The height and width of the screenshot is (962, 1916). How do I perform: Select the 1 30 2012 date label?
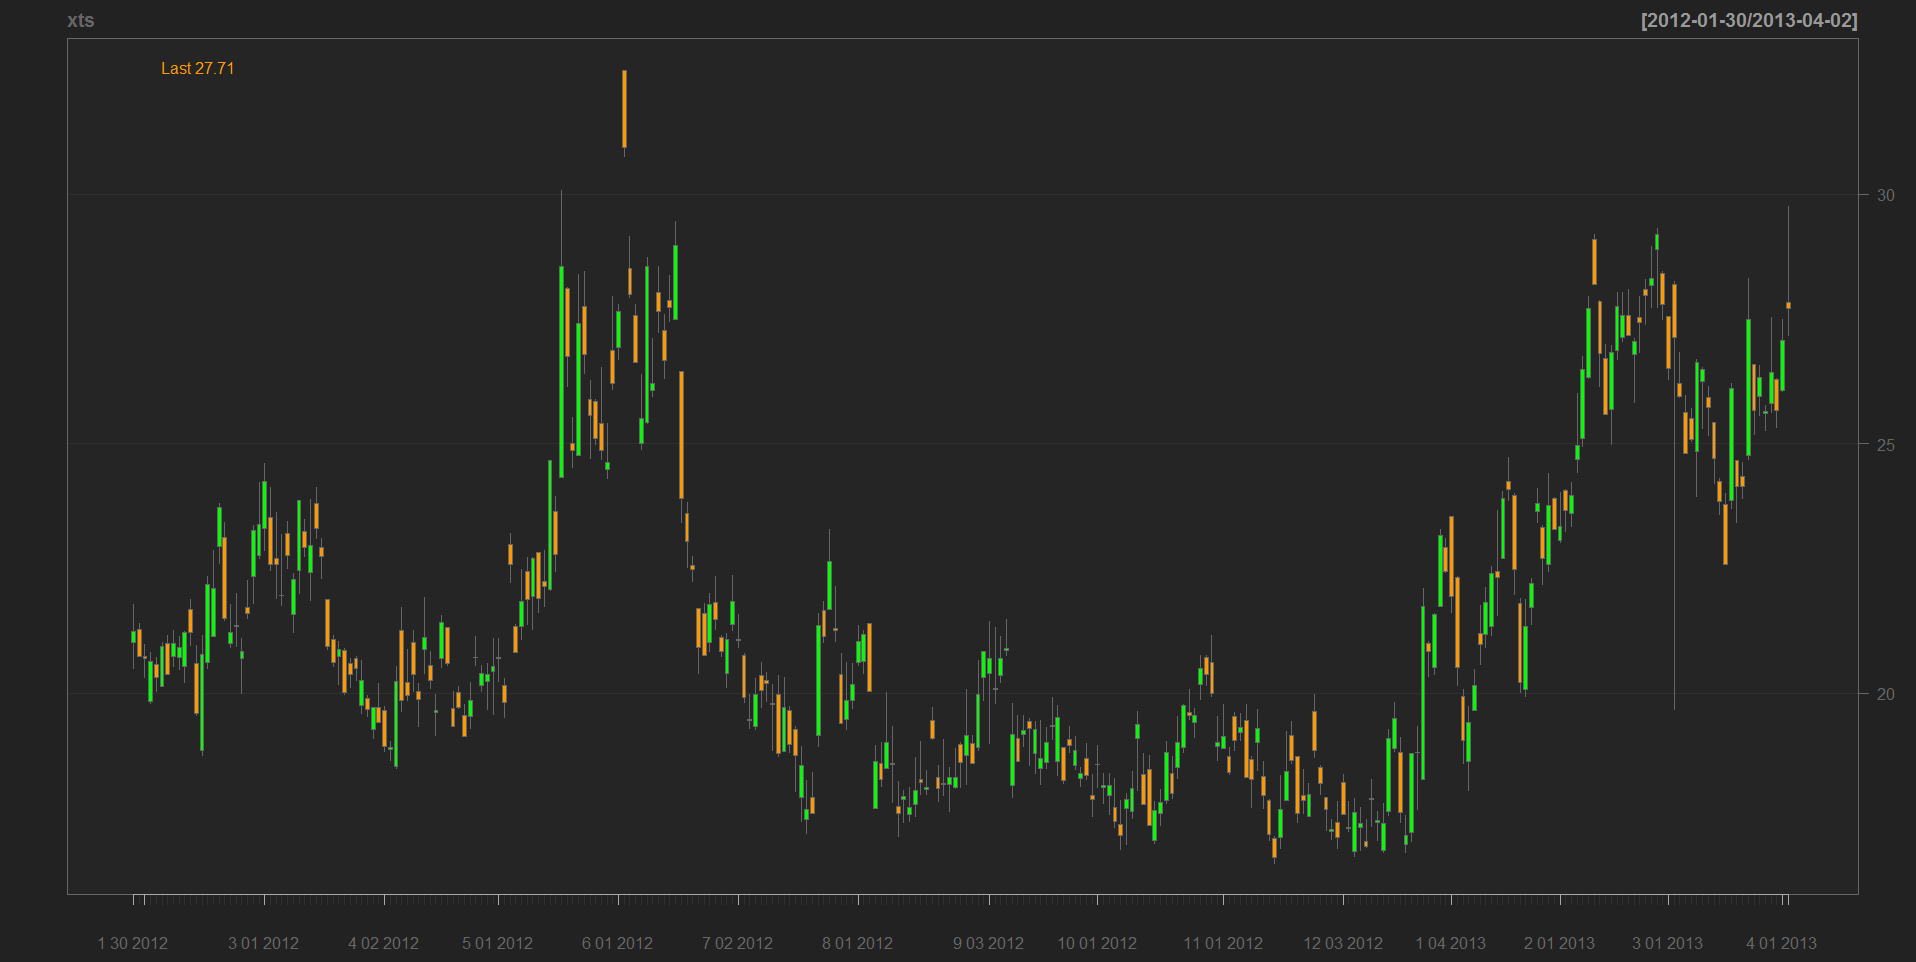click(x=132, y=943)
